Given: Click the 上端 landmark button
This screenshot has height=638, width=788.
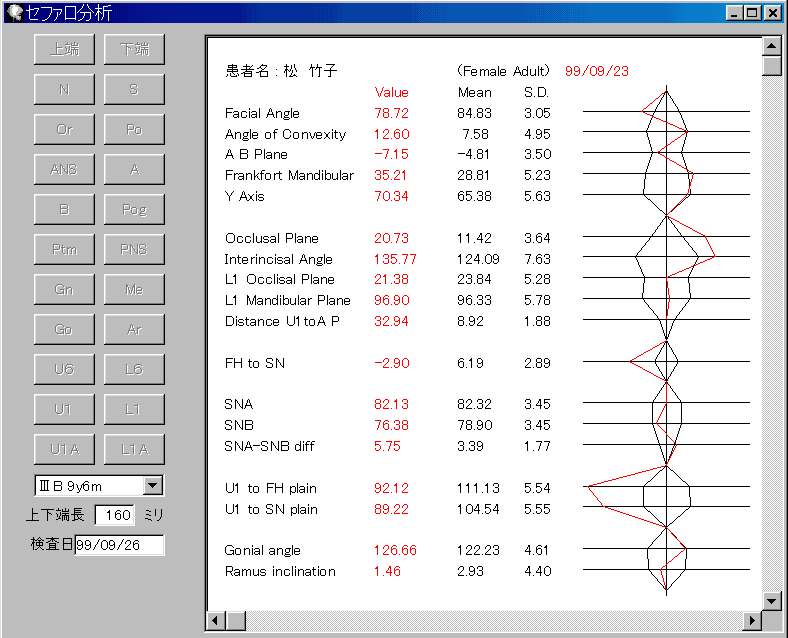Looking at the screenshot, I should tap(64, 49).
